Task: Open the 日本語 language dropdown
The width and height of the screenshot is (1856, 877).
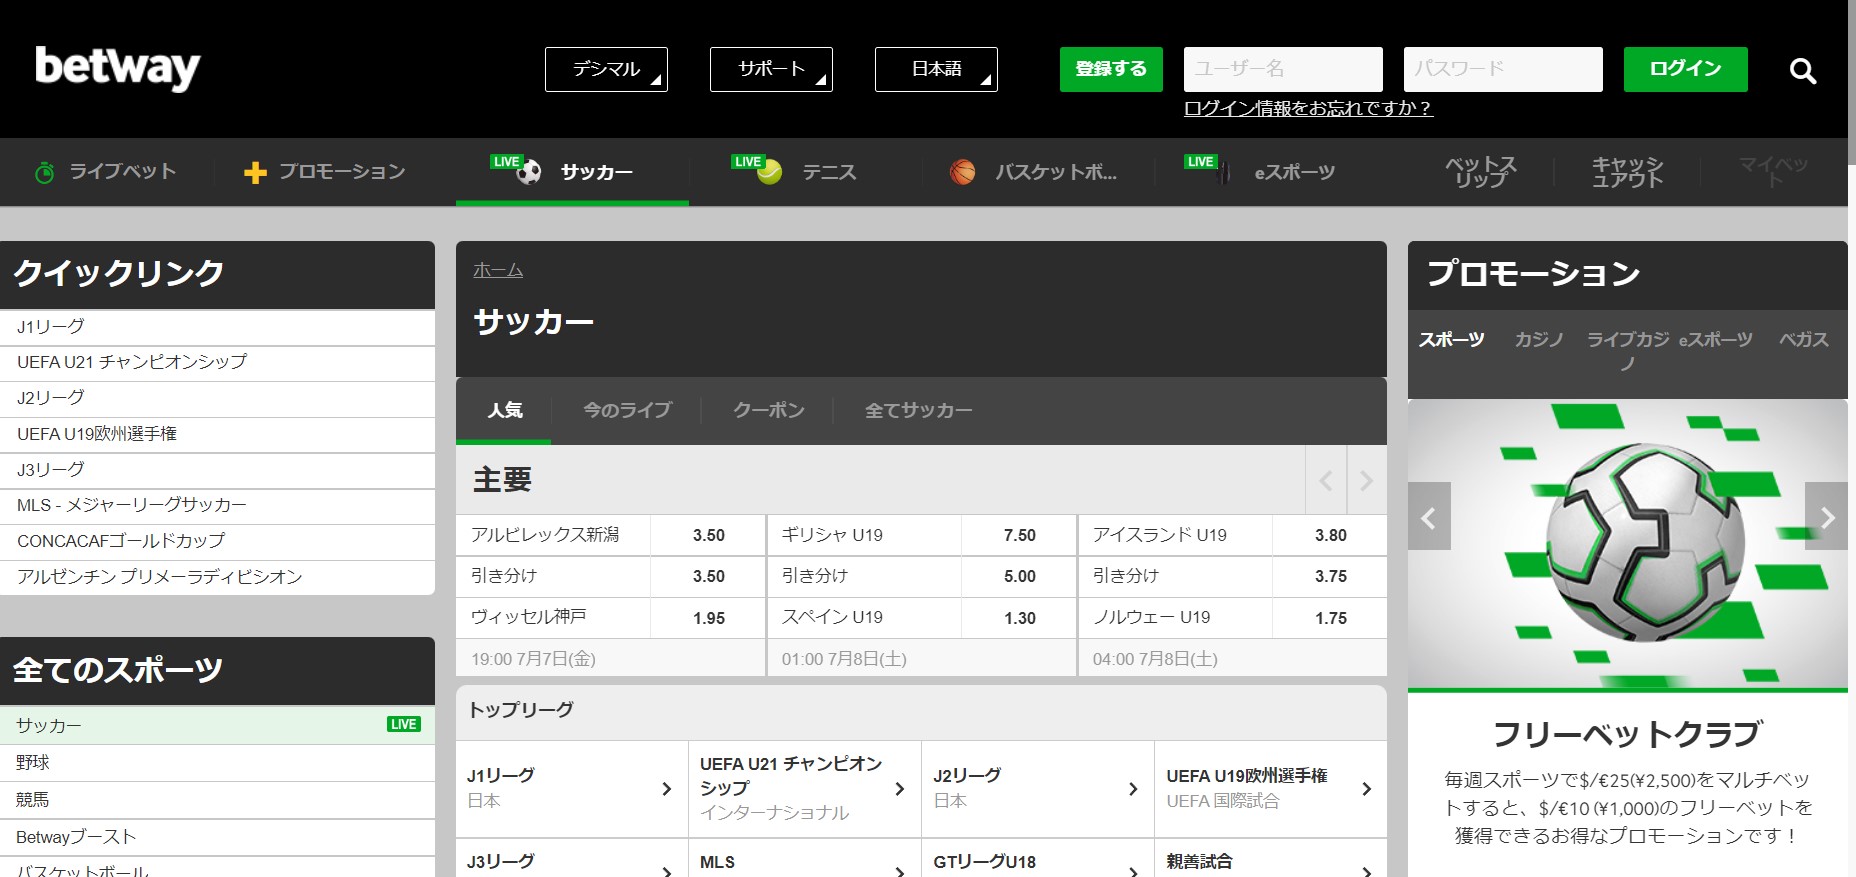Action: click(x=936, y=69)
